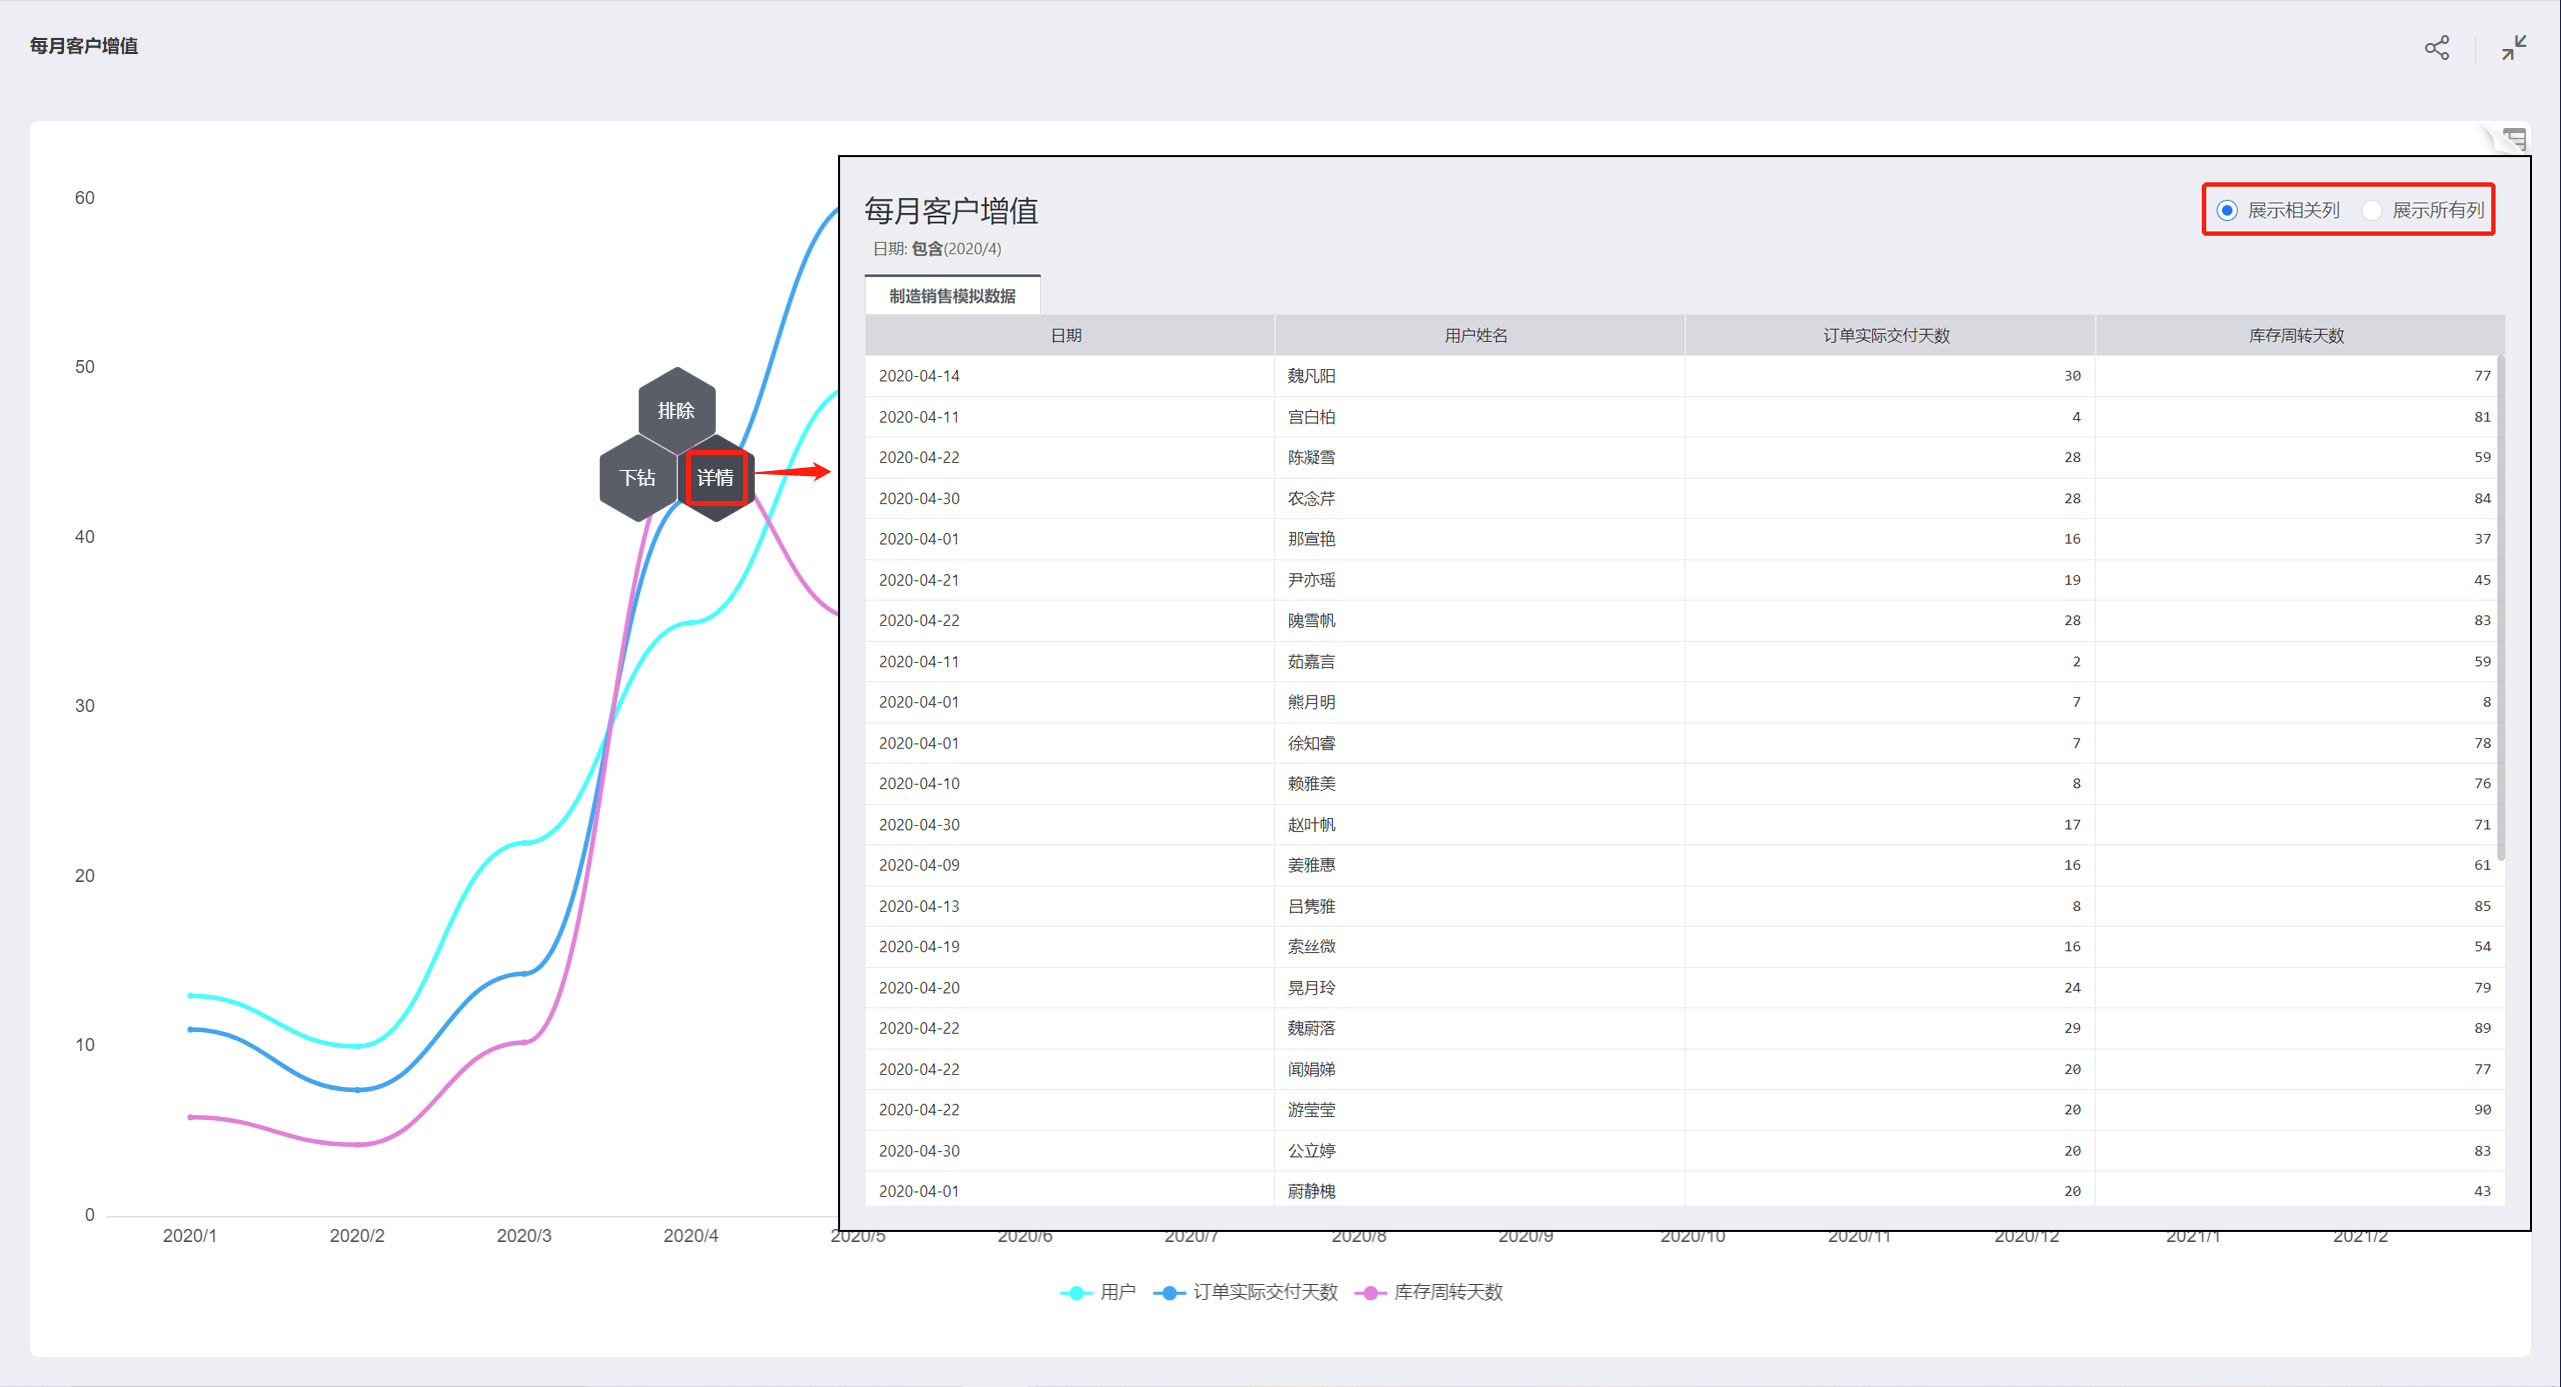Click the exit fullscreen shrink icon
Image resolution: width=2561 pixels, height=1387 pixels.
click(2513, 47)
